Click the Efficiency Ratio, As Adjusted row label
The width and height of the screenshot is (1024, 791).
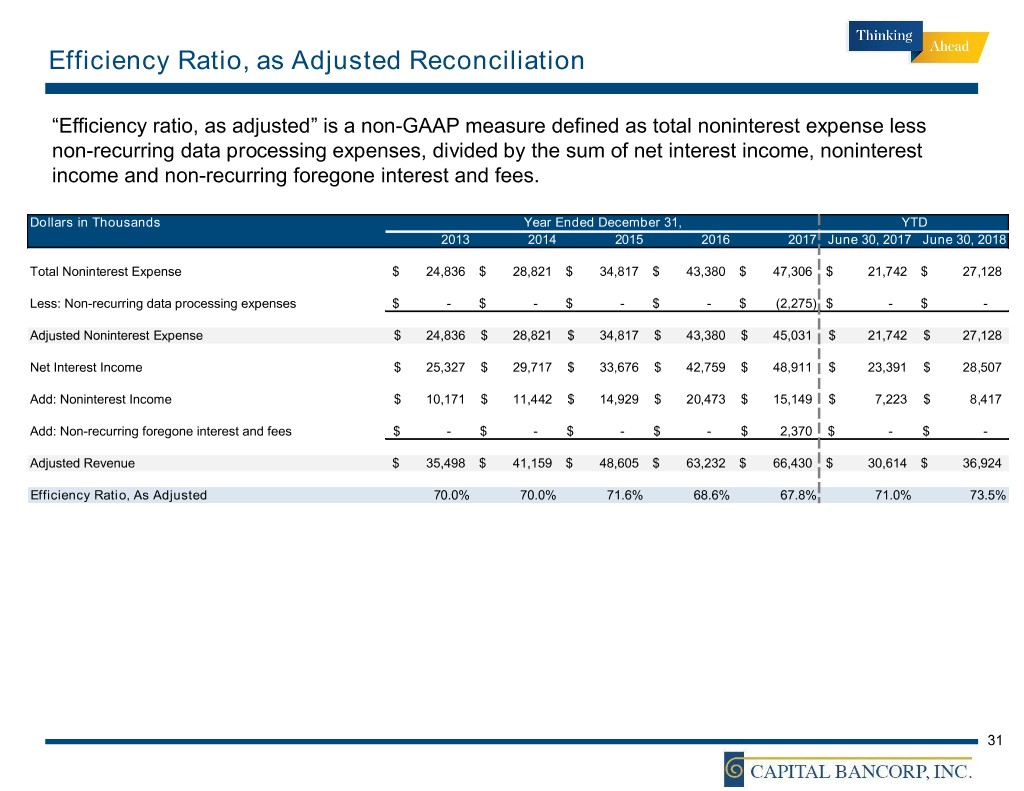[118, 495]
